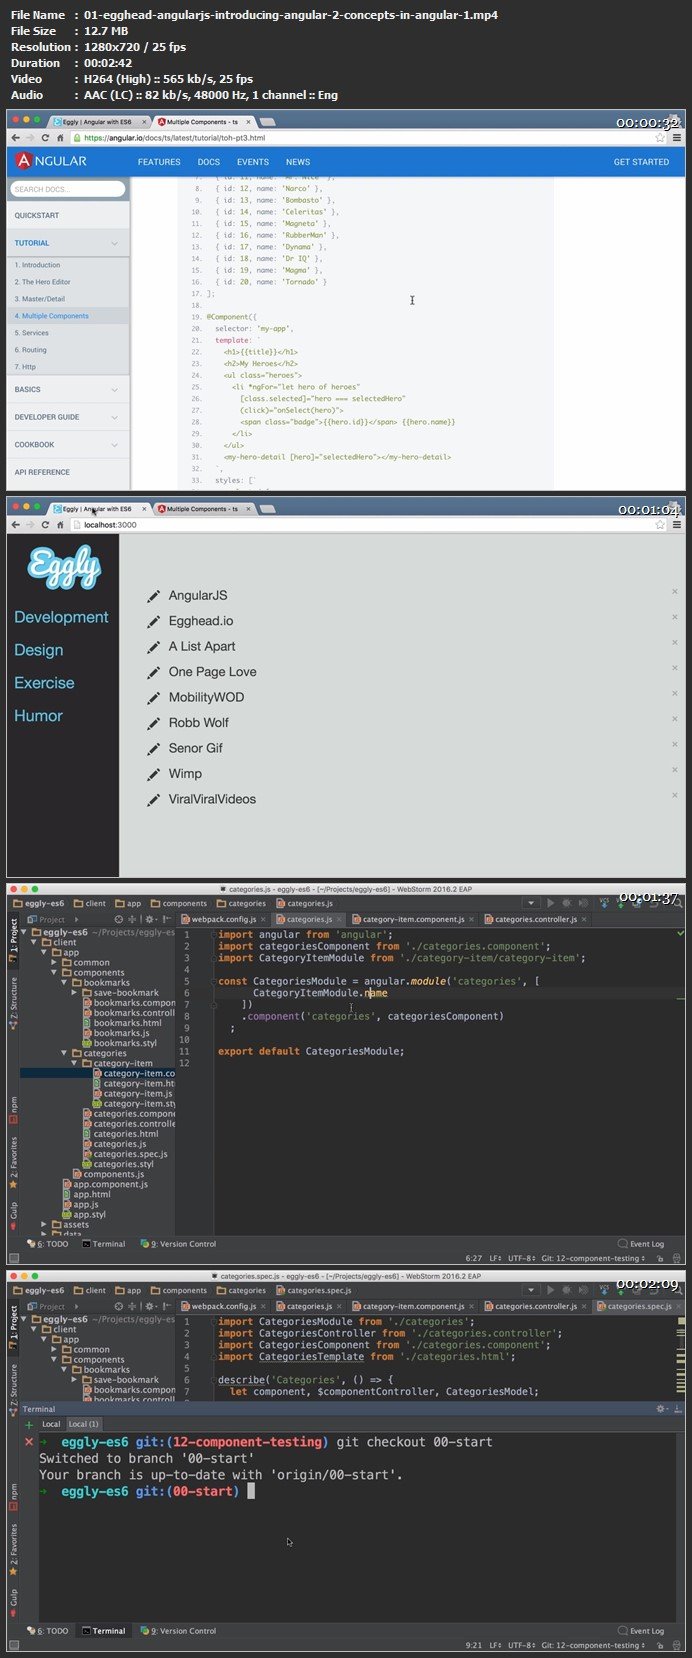Select the categories.spec.js editor tab
692x1658 pixels.
tap(639, 1306)
